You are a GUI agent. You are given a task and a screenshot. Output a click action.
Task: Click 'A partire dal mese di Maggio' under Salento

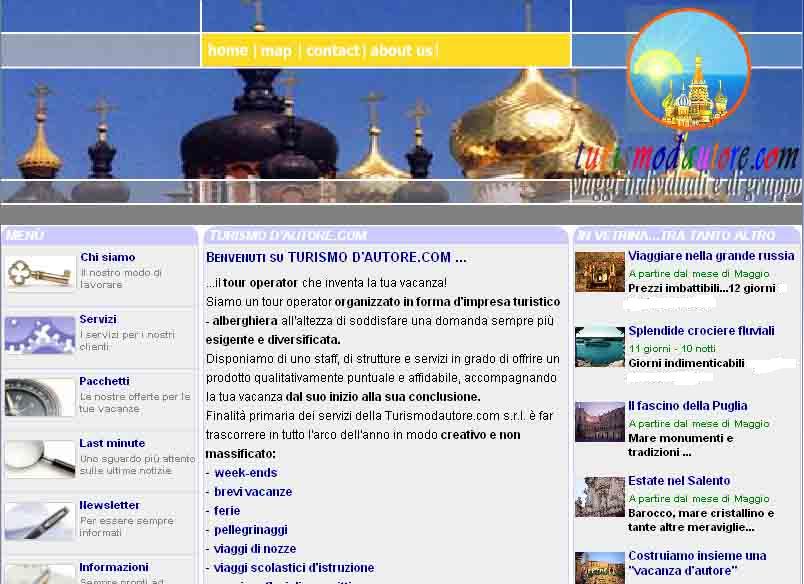[x=699, y=498]
